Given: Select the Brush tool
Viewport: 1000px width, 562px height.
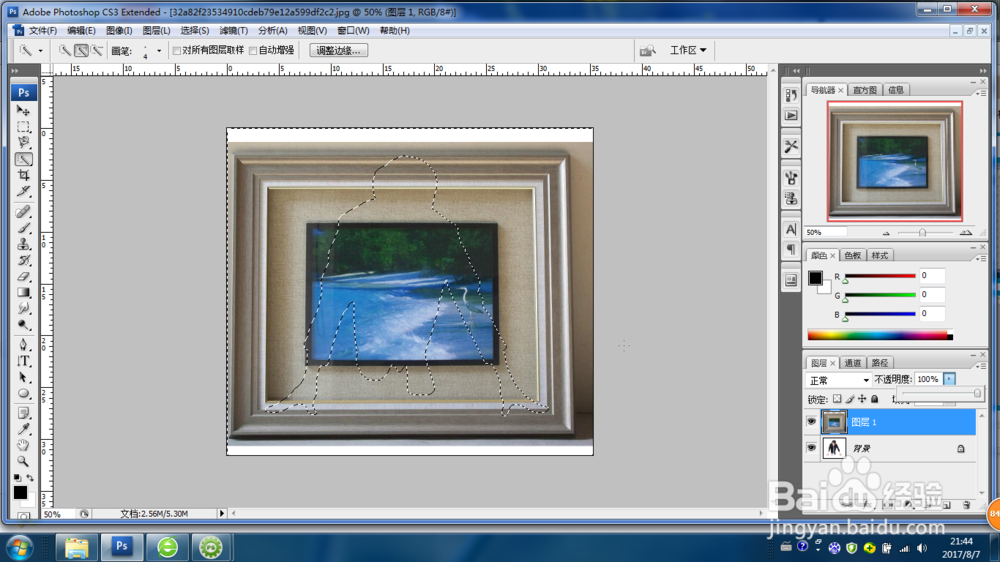Looking at the screenshot, I should pos(24,228).
